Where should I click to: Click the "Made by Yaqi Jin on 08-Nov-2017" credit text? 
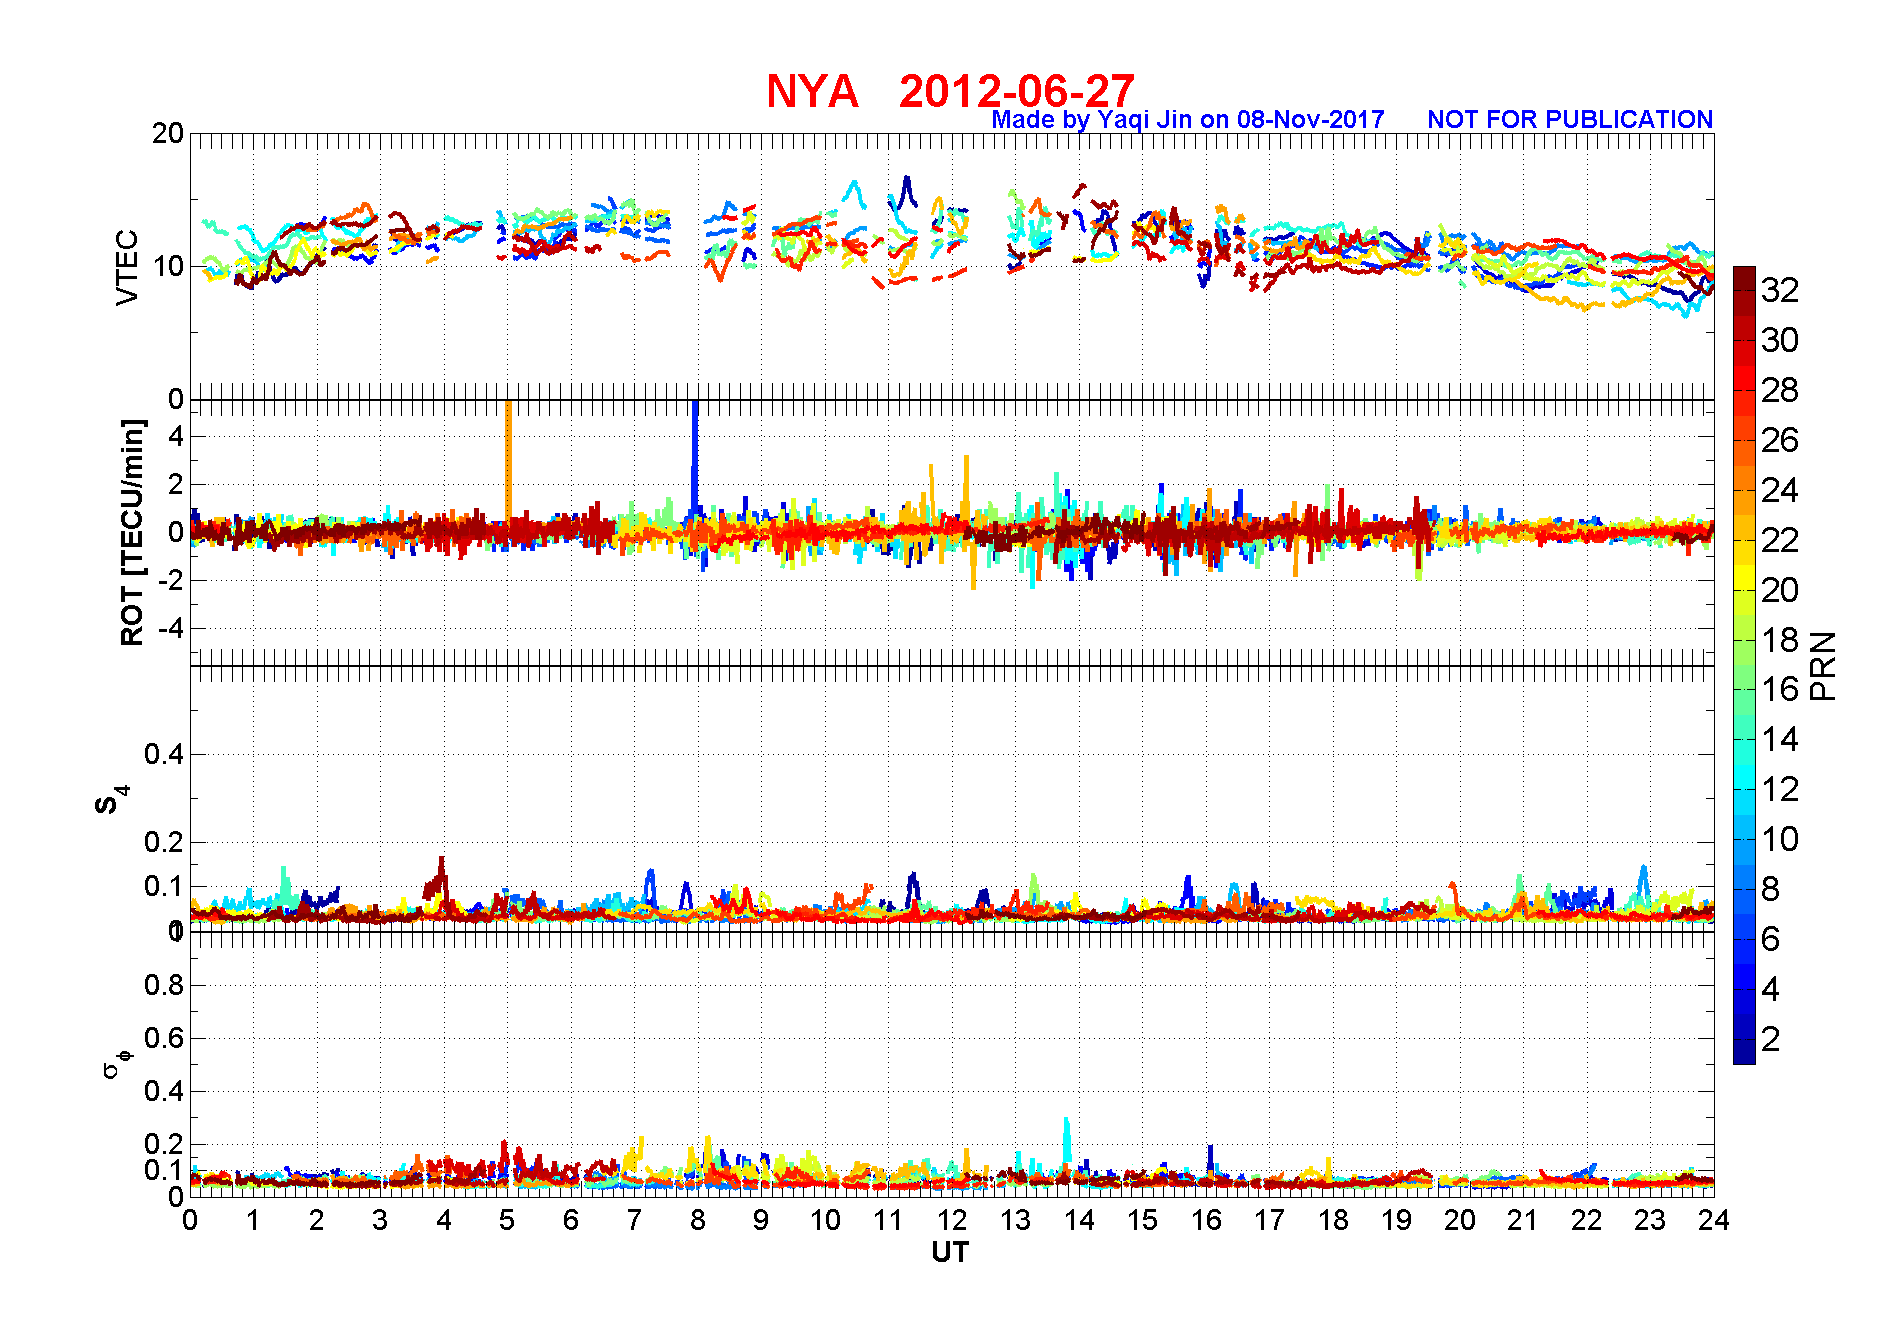click(1188, 120)
